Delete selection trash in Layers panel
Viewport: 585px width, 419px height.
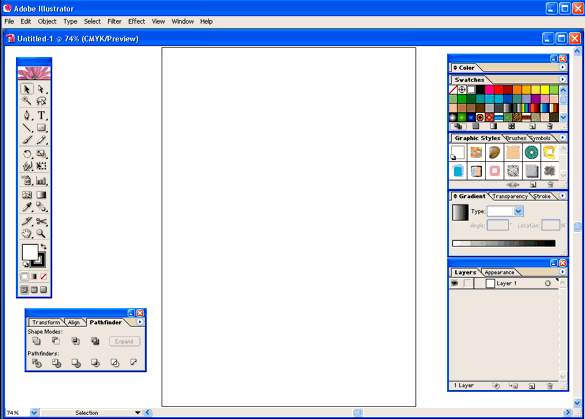tap(550, 386)
